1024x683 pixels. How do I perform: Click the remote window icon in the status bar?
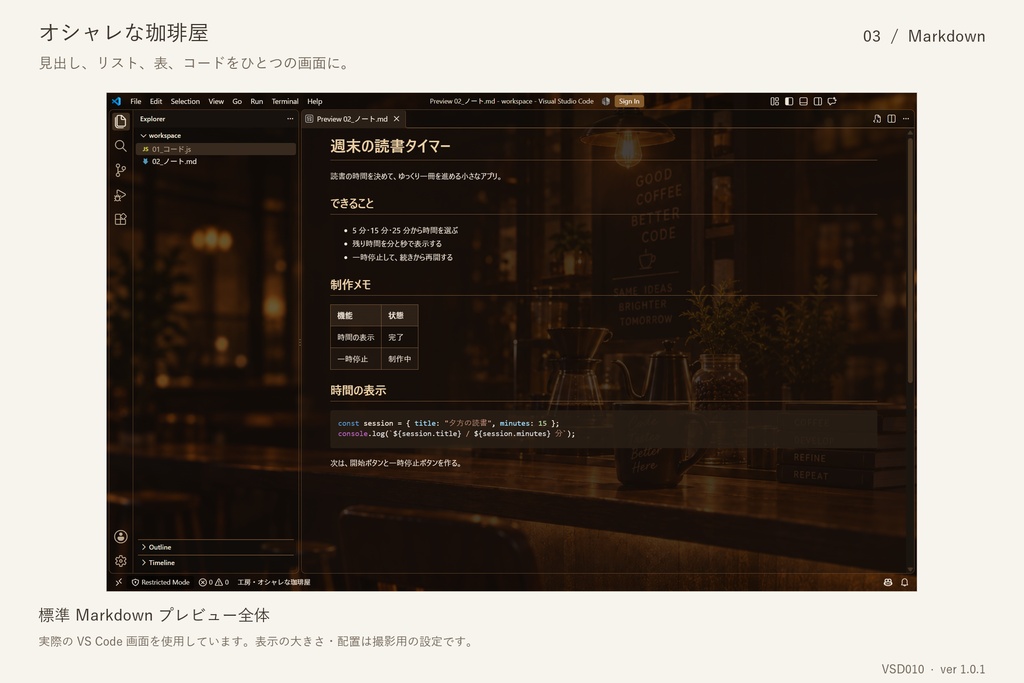[x=118, y=582]
